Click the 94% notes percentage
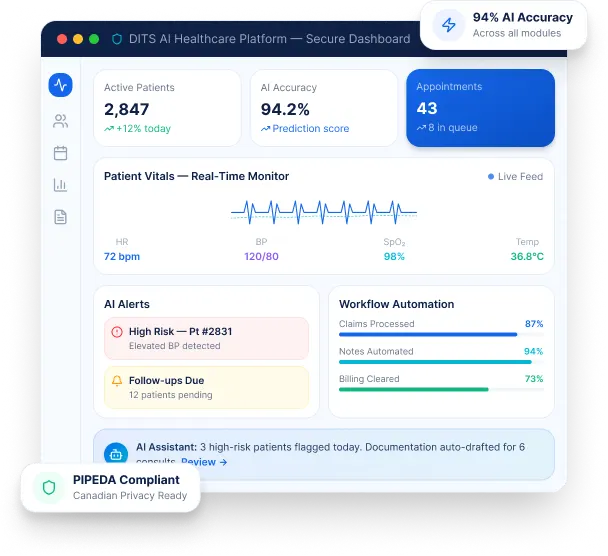Image resolution: width=608 pixels, height=556 pixels. tap(534, 351)
